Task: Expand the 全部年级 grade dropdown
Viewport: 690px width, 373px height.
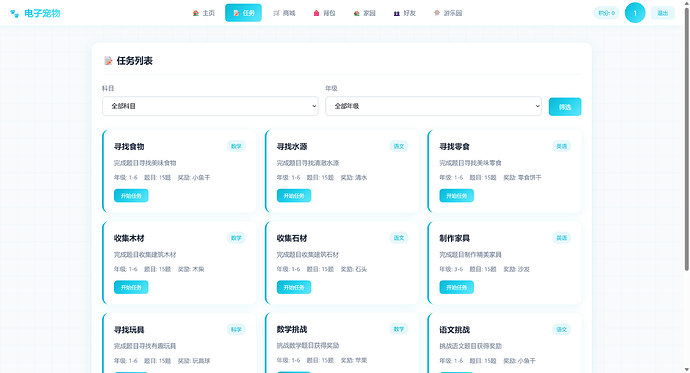Action: pos(433,106)
